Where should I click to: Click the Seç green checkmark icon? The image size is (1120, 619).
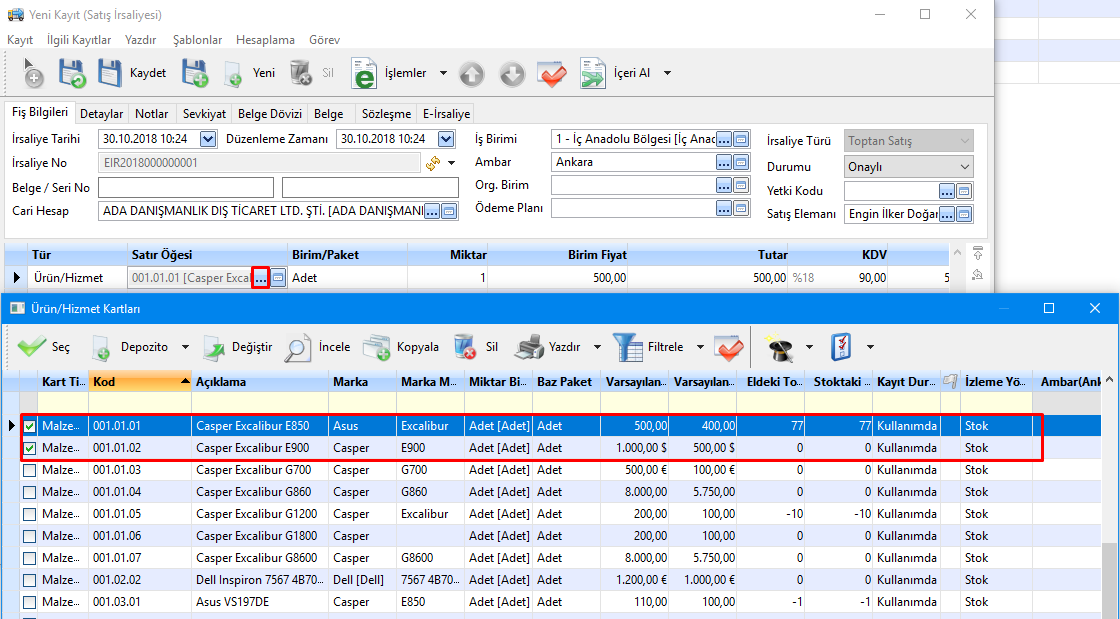[x=33, y=347]
